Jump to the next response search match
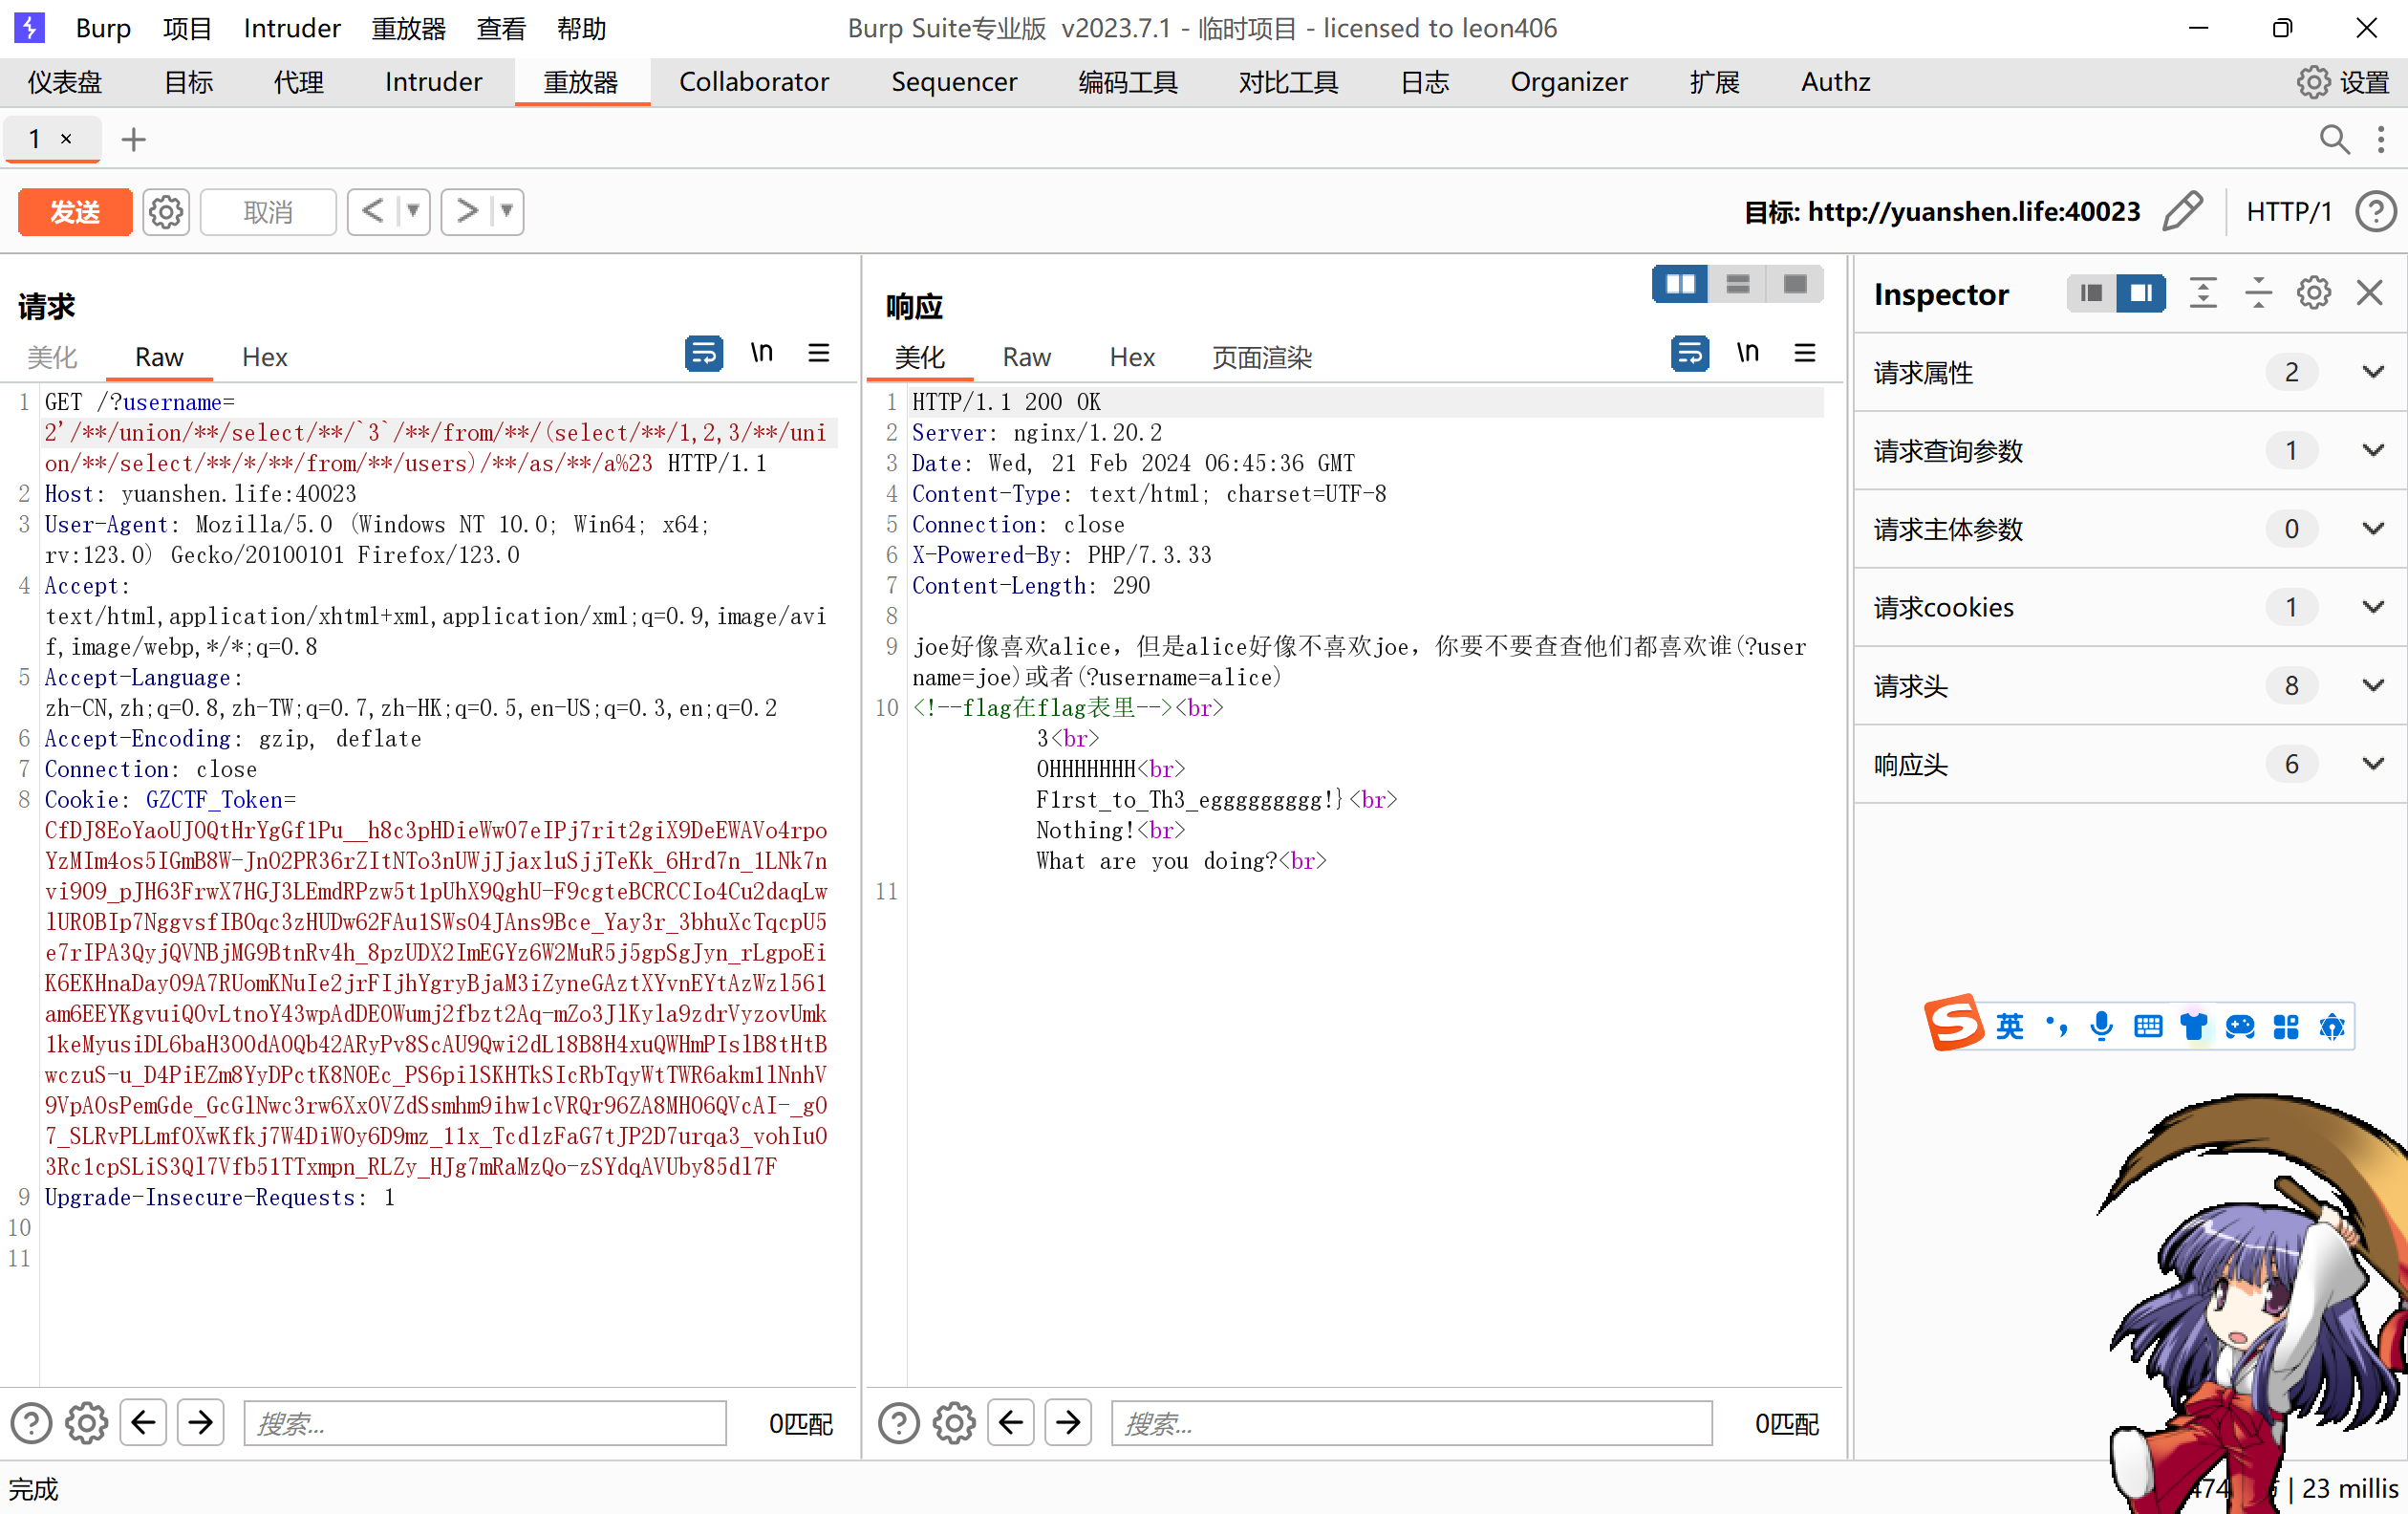This screenshot has width=2408, height=1514. point(1068,1422)
